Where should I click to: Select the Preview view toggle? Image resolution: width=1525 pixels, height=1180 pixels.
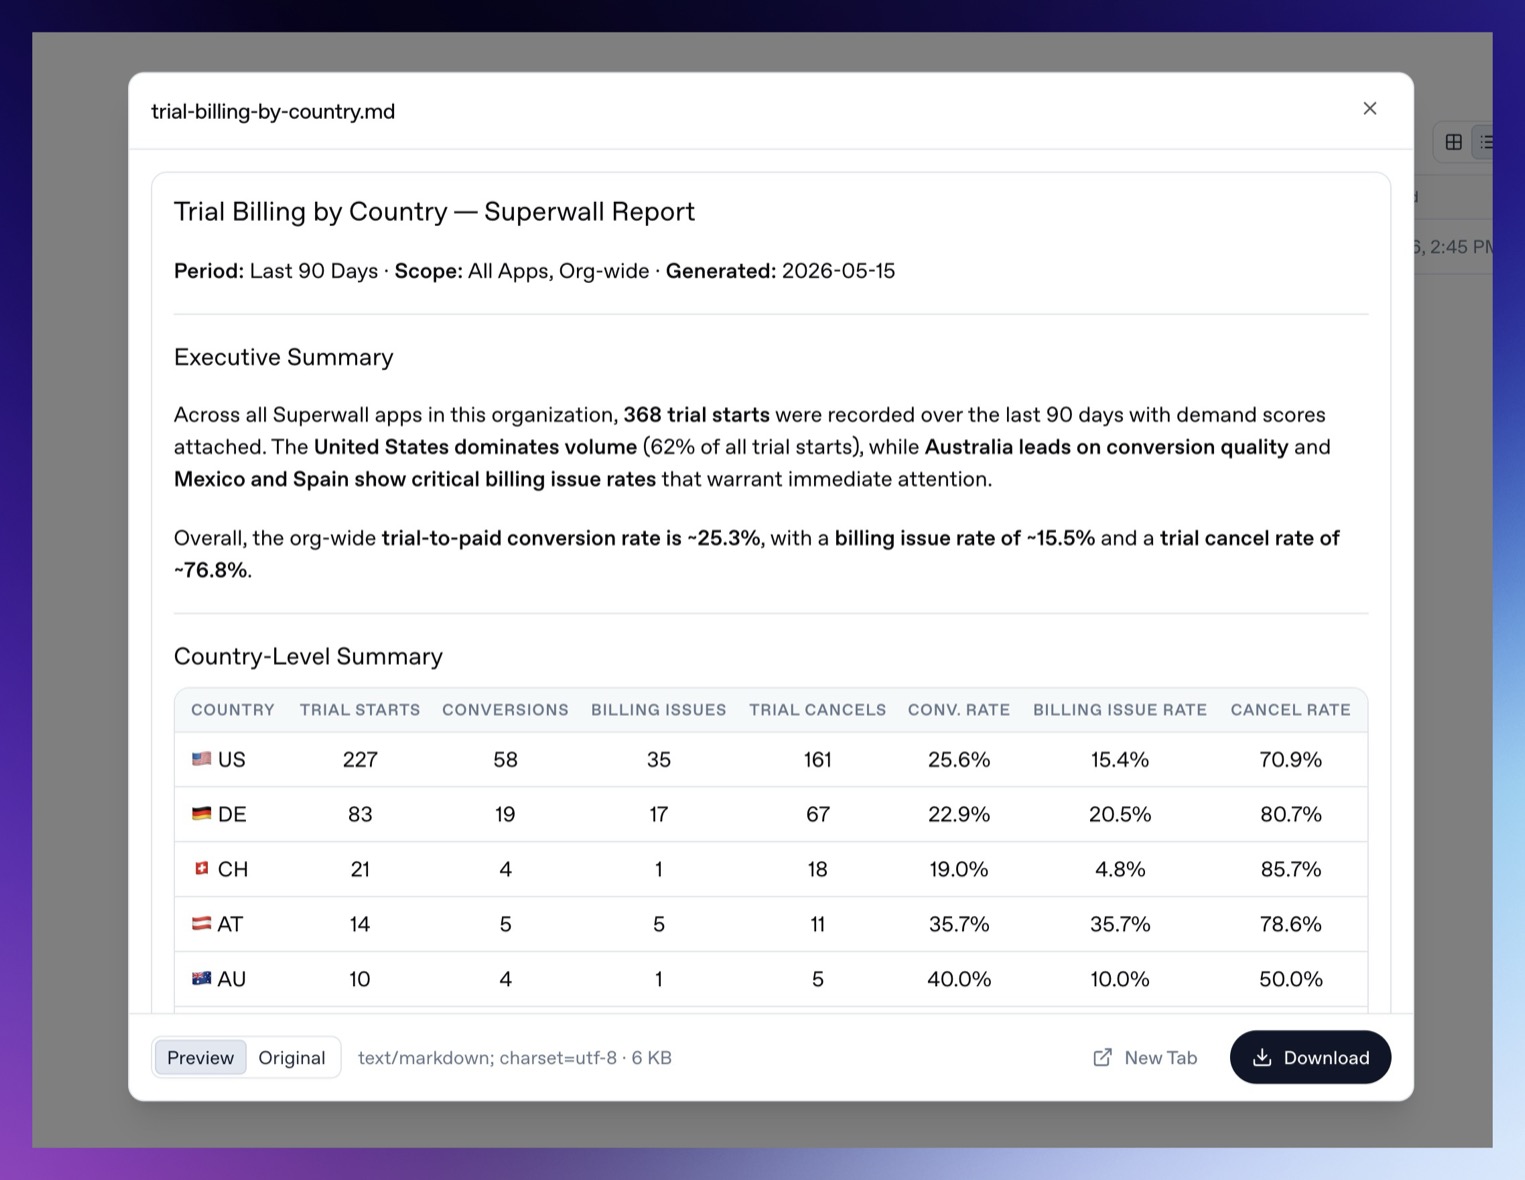tap(200, 1058)
